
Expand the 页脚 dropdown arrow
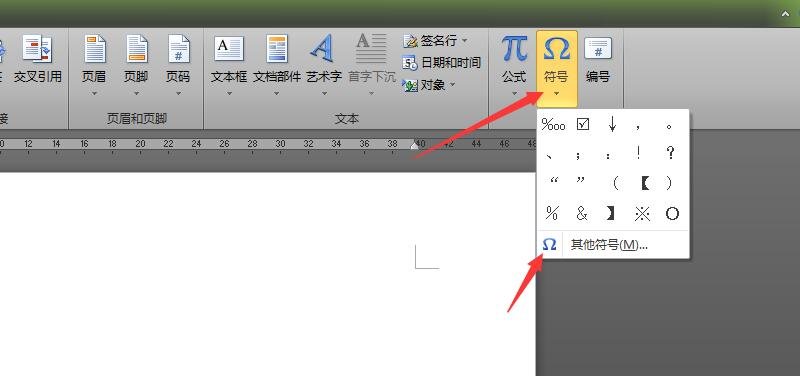tap(136, 93)
